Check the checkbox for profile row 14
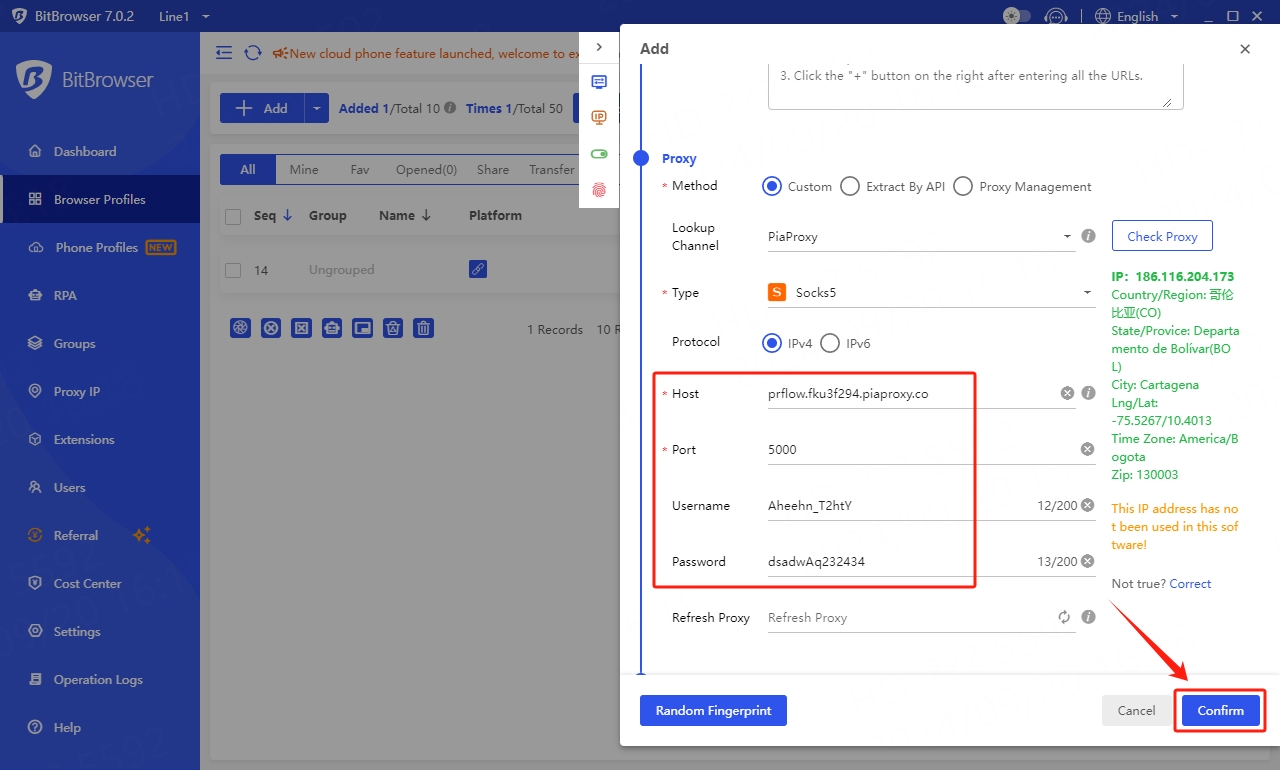The width and height of the screenshot is (1280, 770). point(233,270)
